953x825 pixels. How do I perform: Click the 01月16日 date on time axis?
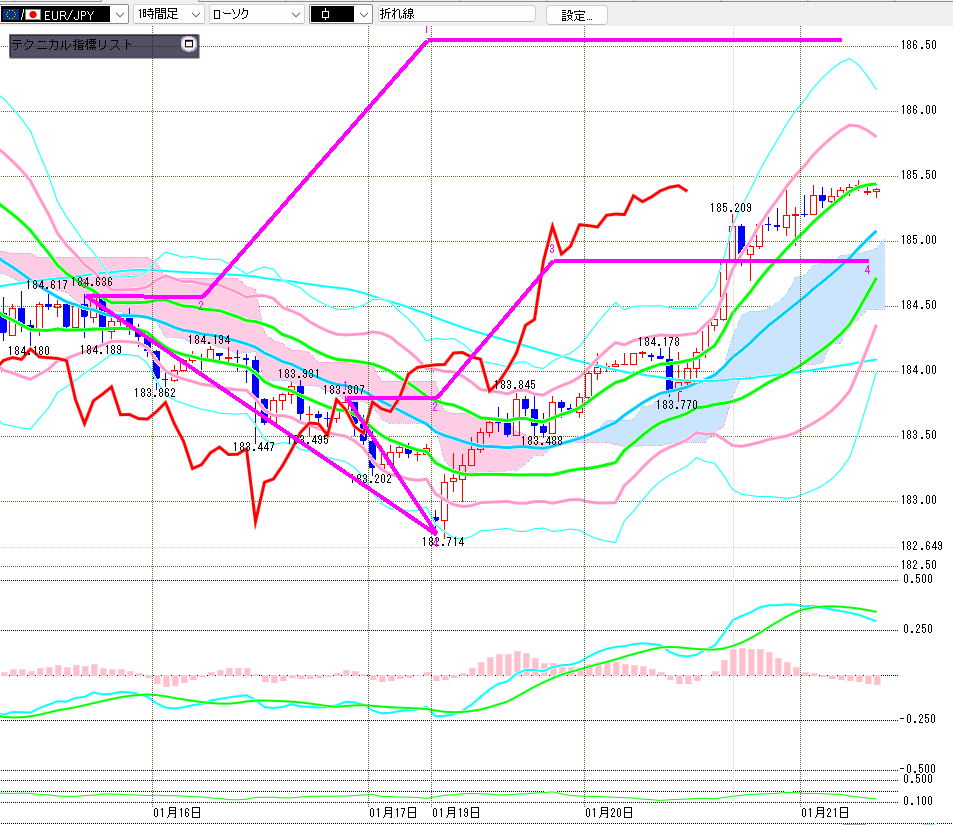178,814
